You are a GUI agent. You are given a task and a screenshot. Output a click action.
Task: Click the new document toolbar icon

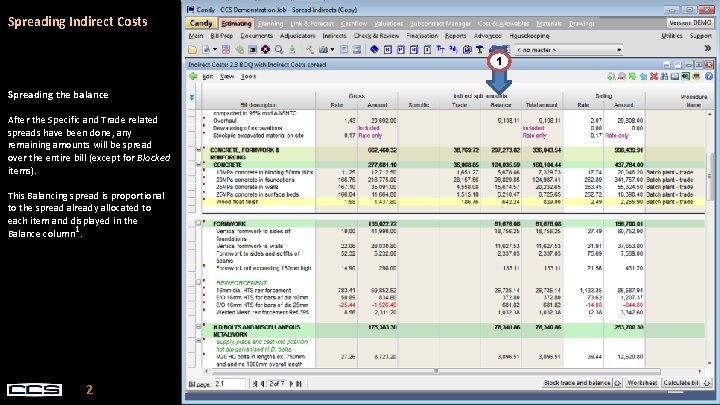[206, 50]
